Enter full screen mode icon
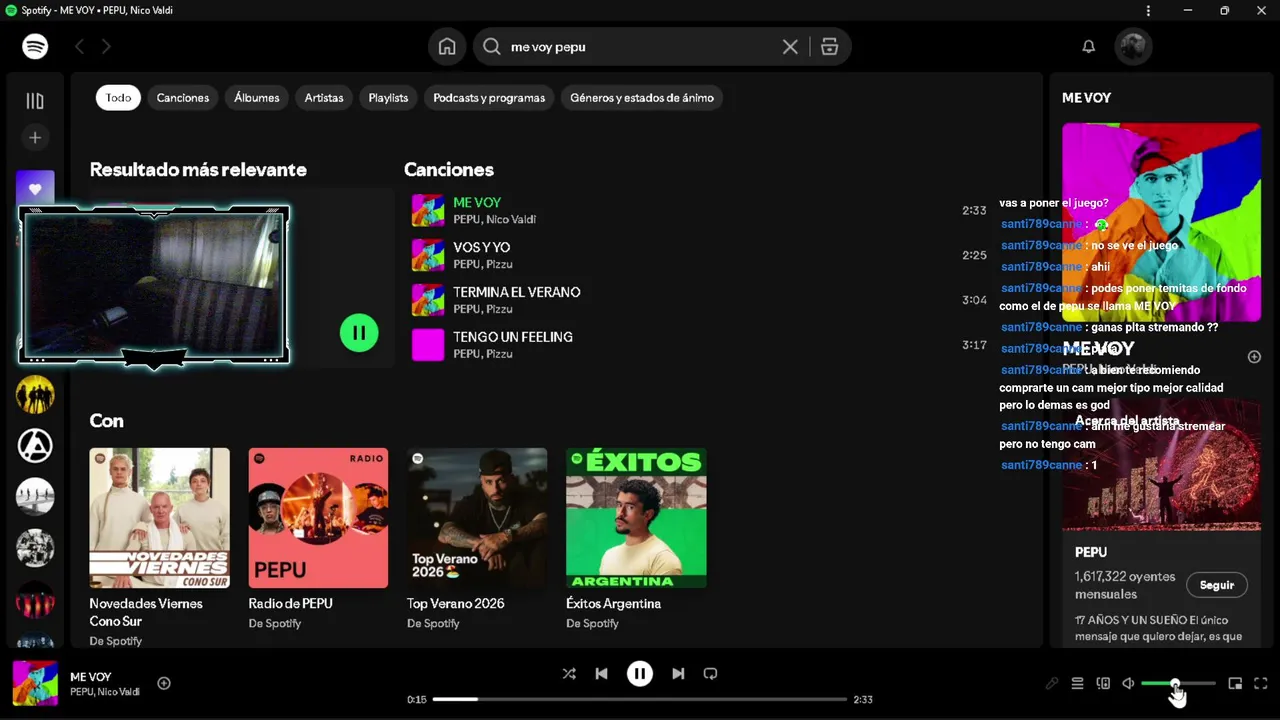 (x=1260, y=683)
